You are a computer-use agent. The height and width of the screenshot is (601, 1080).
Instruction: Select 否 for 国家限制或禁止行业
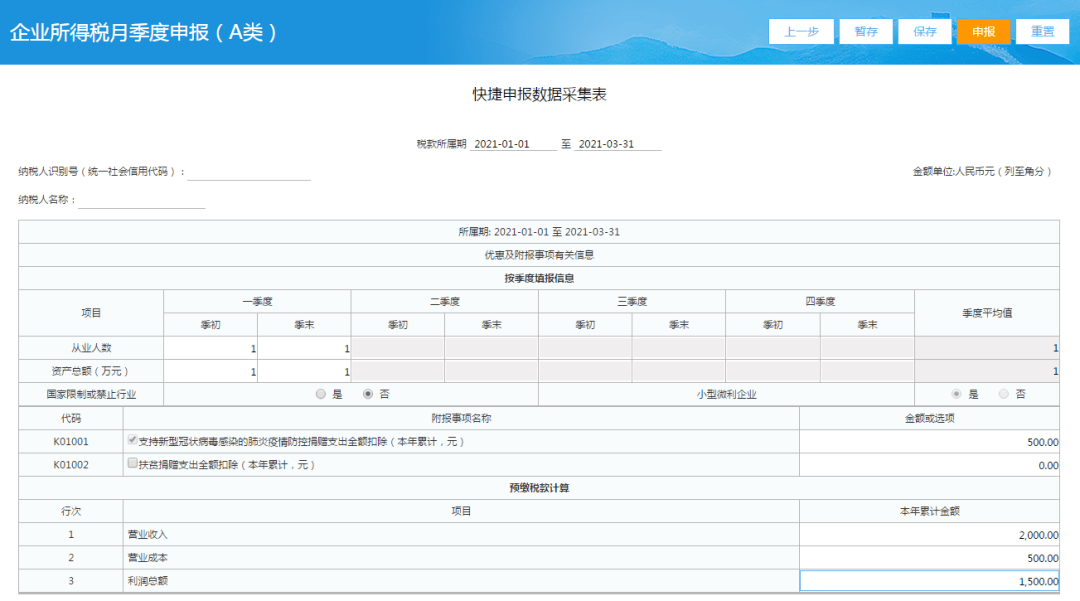368,394
